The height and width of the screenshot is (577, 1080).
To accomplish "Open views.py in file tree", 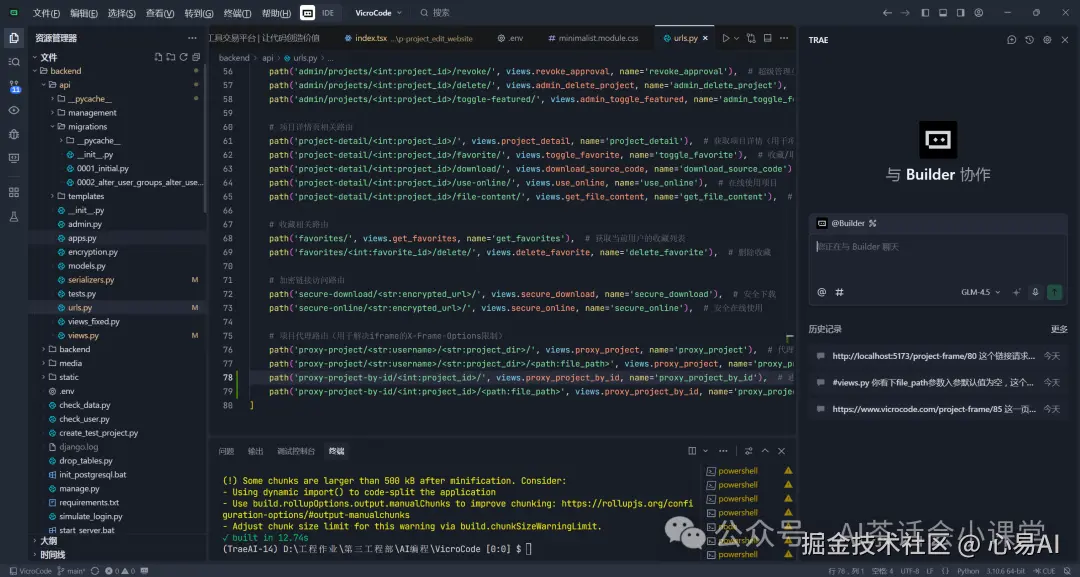I will click(83, 335).
